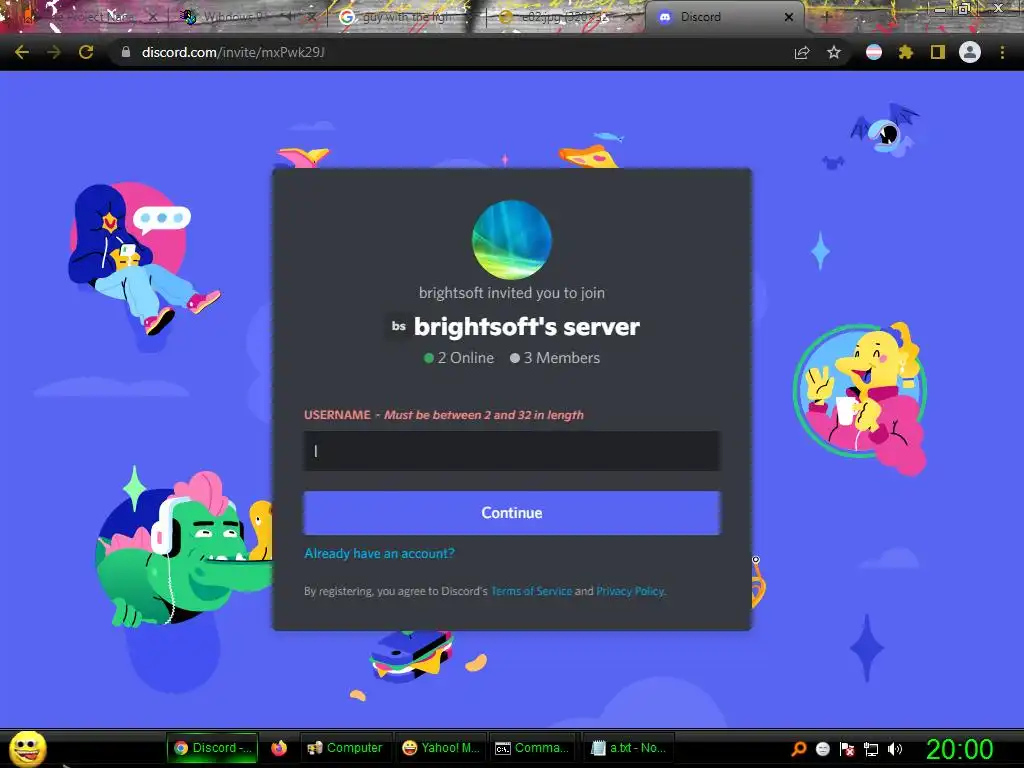This screenshot has width=1024, height=768.
Task: Click the '2 Online' status text
Action: click(459, 358)
